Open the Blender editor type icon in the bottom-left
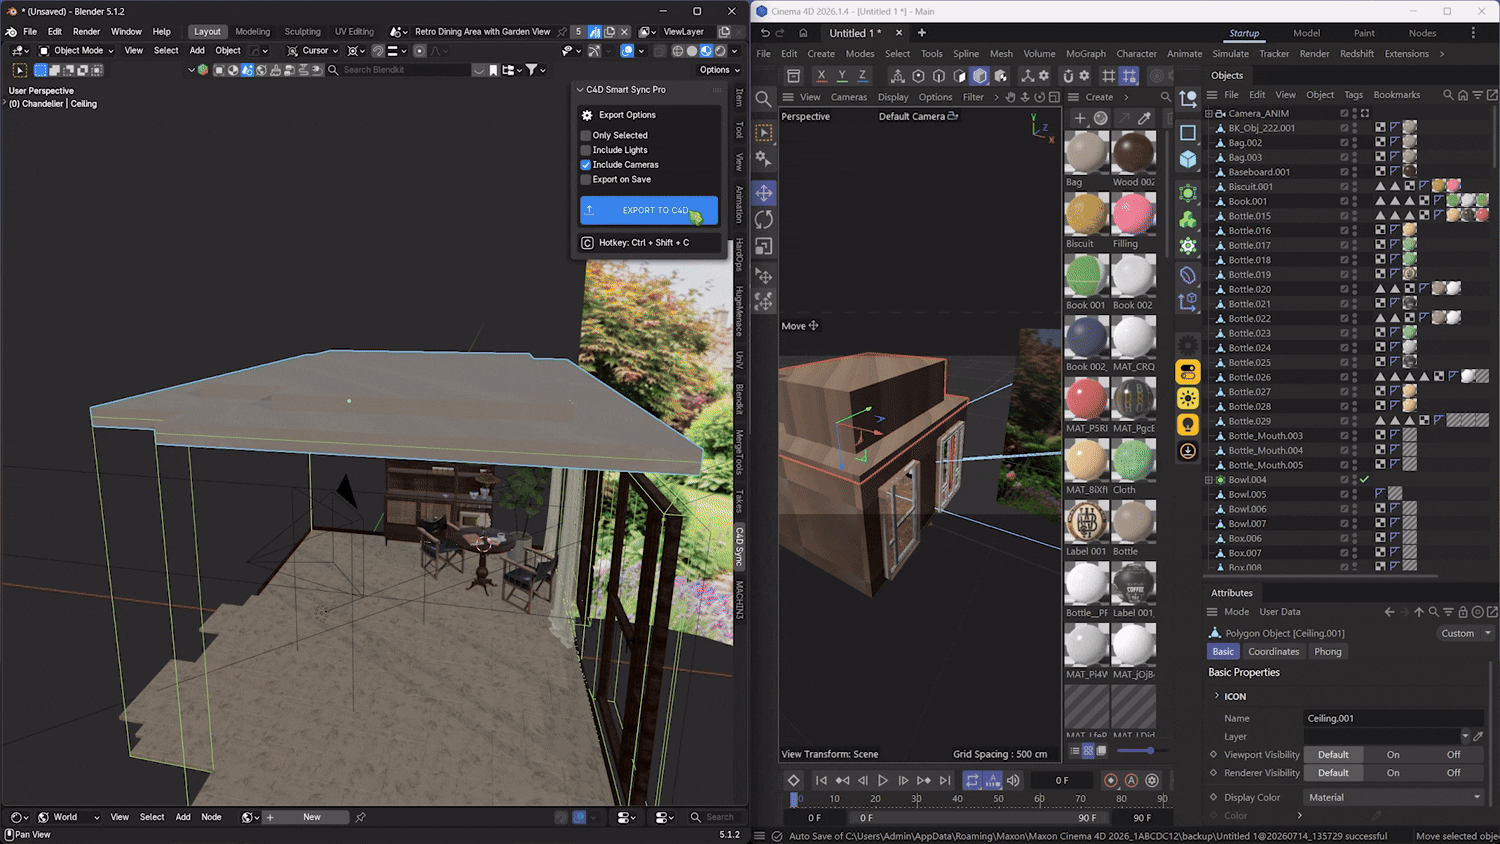The height and width of the screenshot is (844, 1500). click(x=19, y=817)
